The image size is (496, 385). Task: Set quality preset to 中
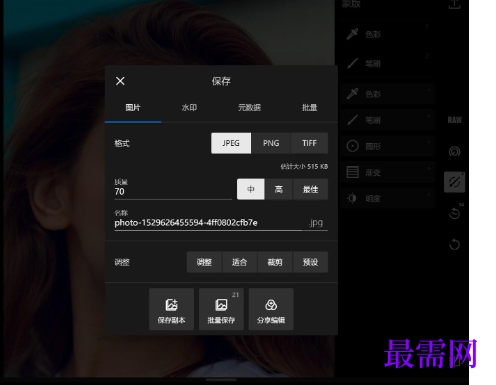click(x=251, y=189)
